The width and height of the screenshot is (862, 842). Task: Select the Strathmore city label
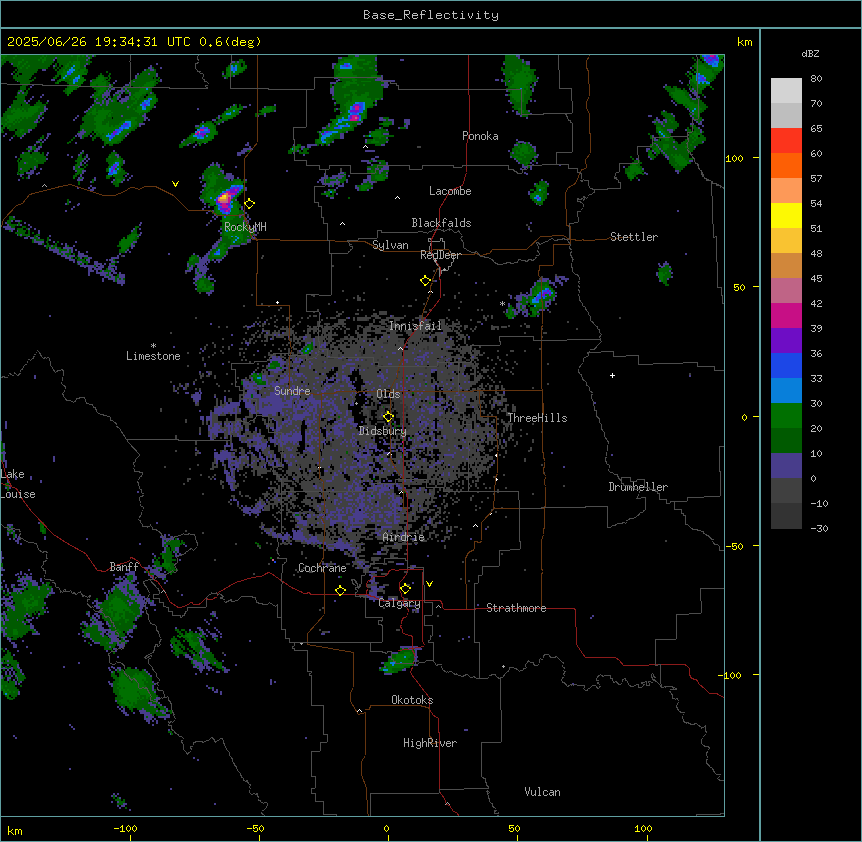click(516, 608)
